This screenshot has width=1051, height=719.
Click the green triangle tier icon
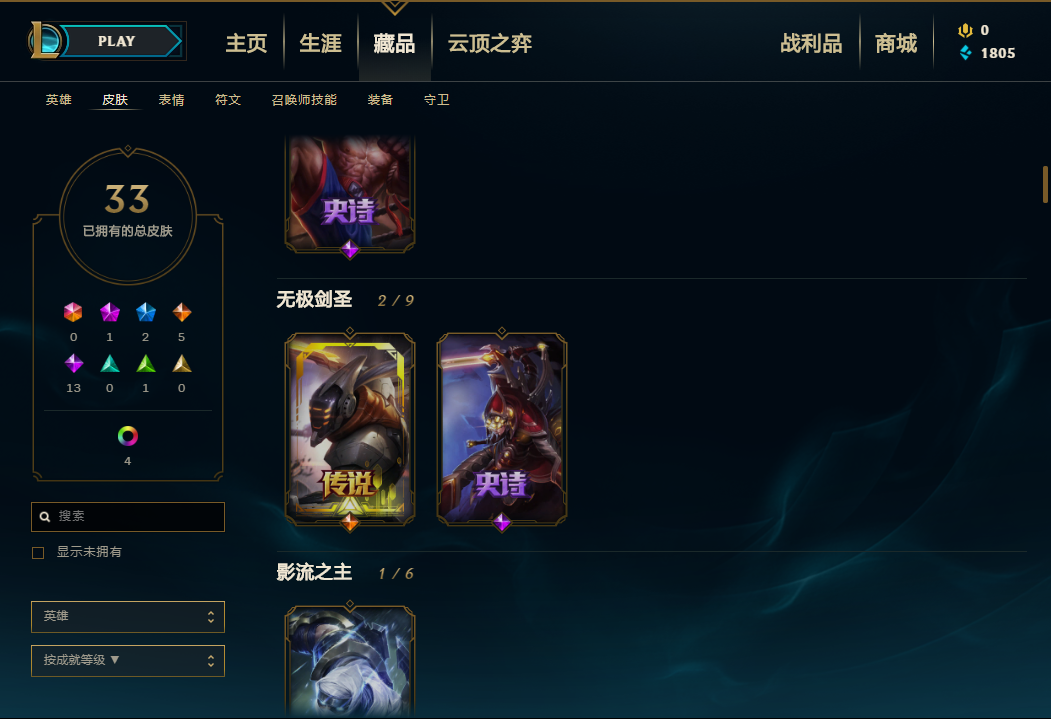[145, 364]
